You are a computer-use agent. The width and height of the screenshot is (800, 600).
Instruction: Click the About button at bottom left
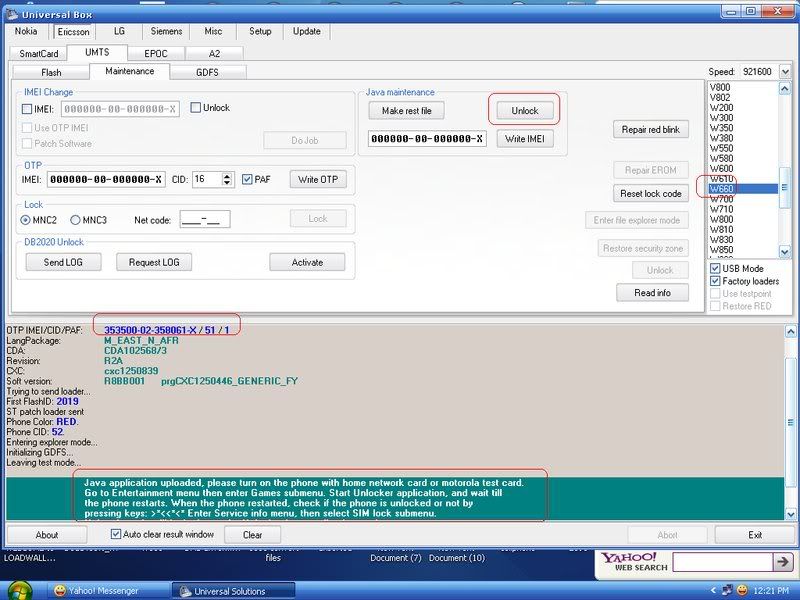coord(46,535)
